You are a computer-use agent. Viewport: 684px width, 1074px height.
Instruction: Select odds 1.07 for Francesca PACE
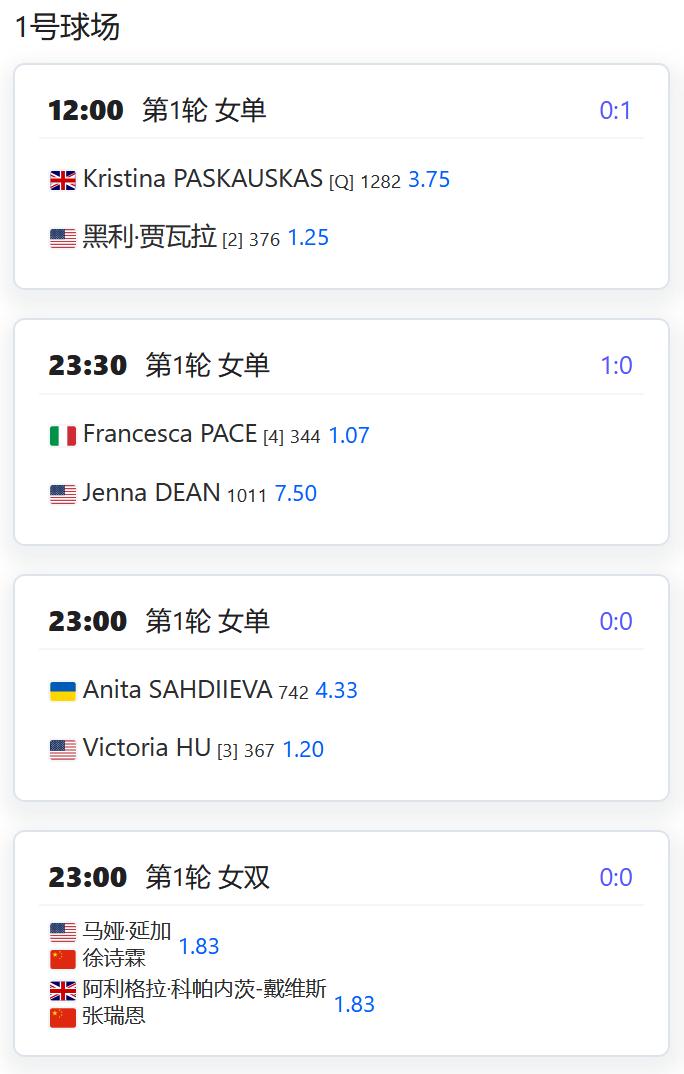[349, 435]
